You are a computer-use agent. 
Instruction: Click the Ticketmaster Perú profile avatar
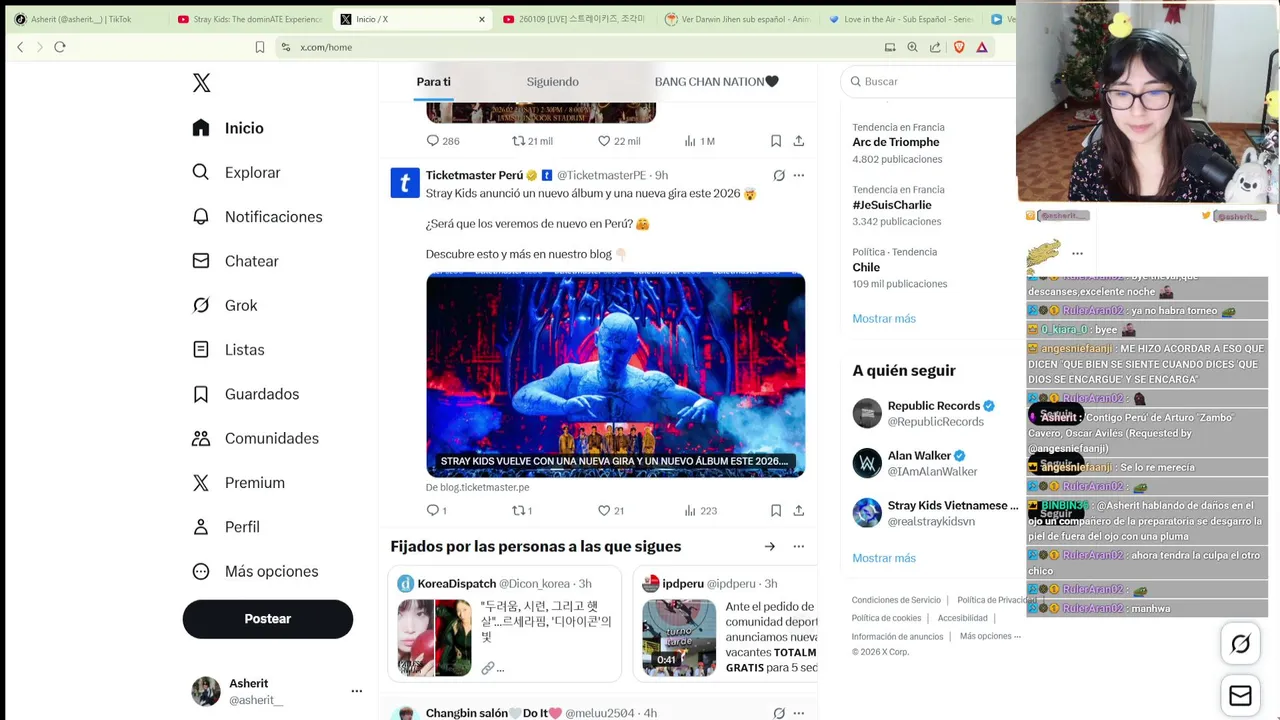(405, 183)
